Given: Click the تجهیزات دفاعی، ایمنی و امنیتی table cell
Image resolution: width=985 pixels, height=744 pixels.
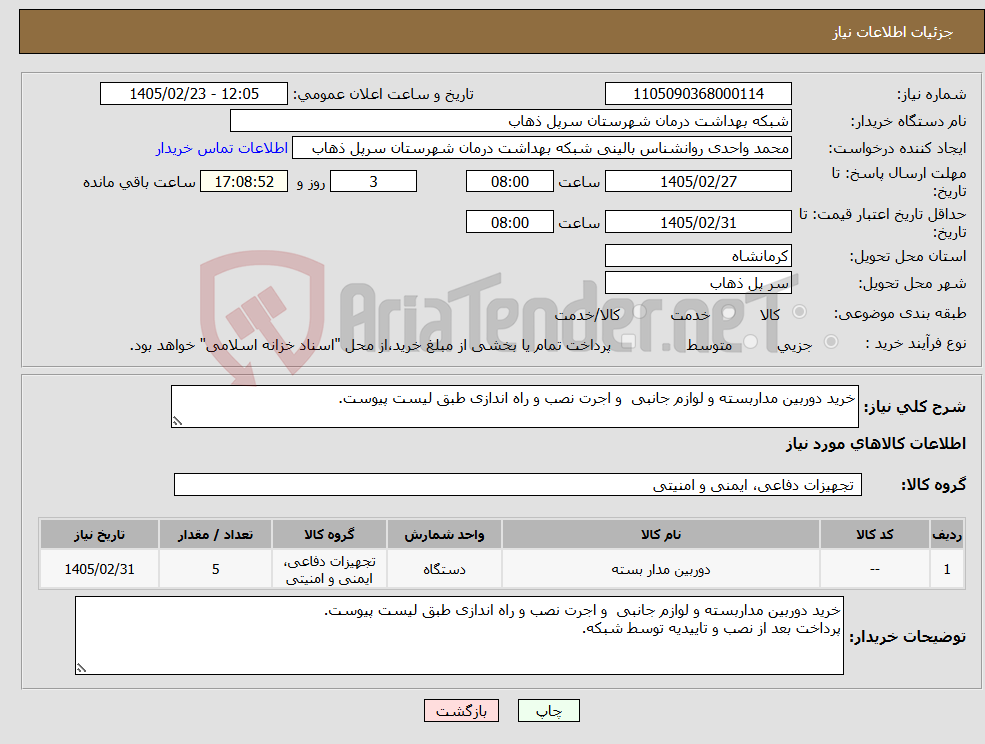Looking at the screenshot, I should tap(329, 569).
